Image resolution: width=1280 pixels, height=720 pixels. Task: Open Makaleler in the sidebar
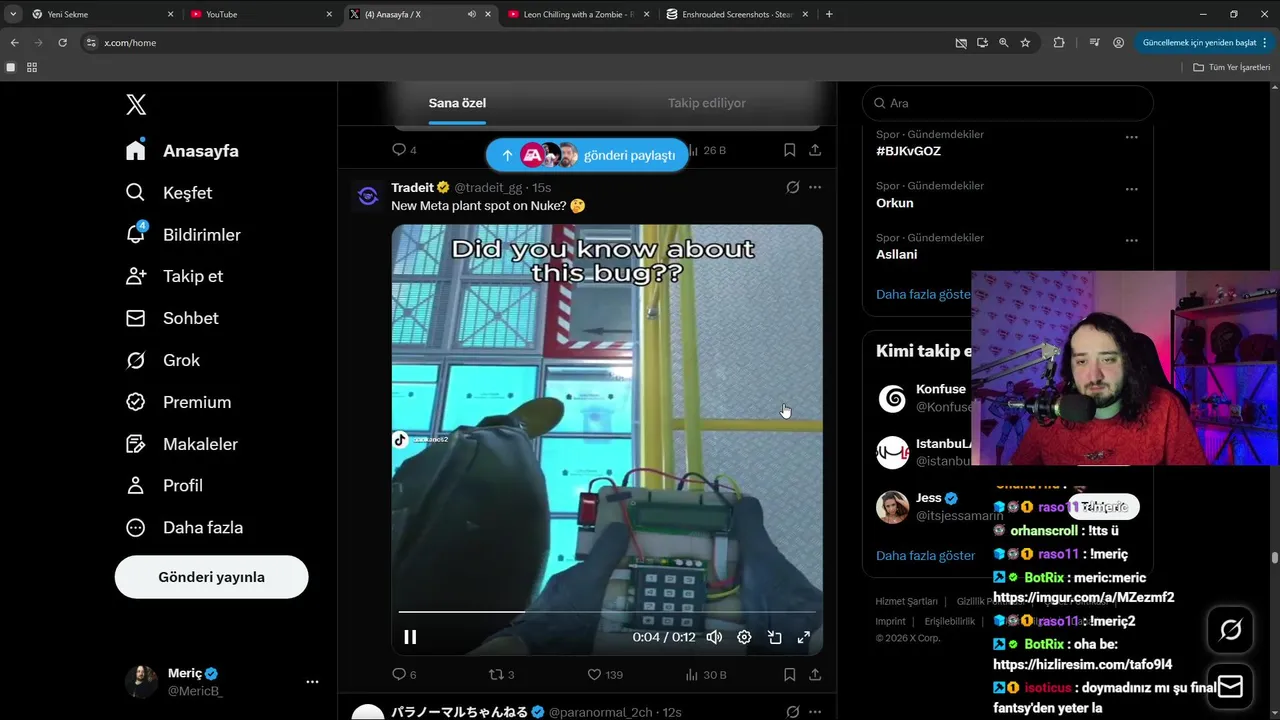182,444
